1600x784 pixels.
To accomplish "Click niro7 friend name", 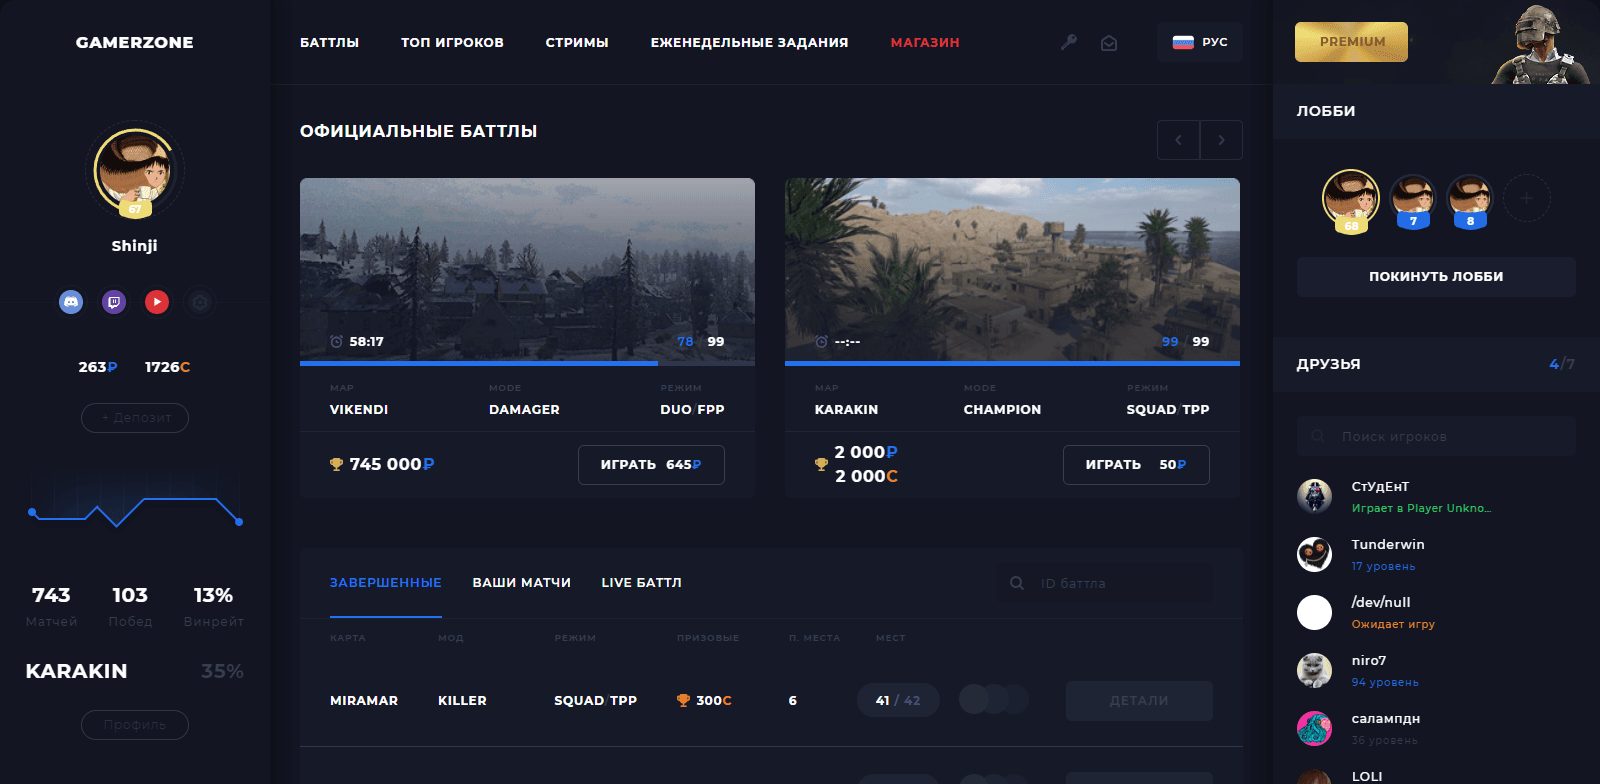I will click(x=1369, y=660).
